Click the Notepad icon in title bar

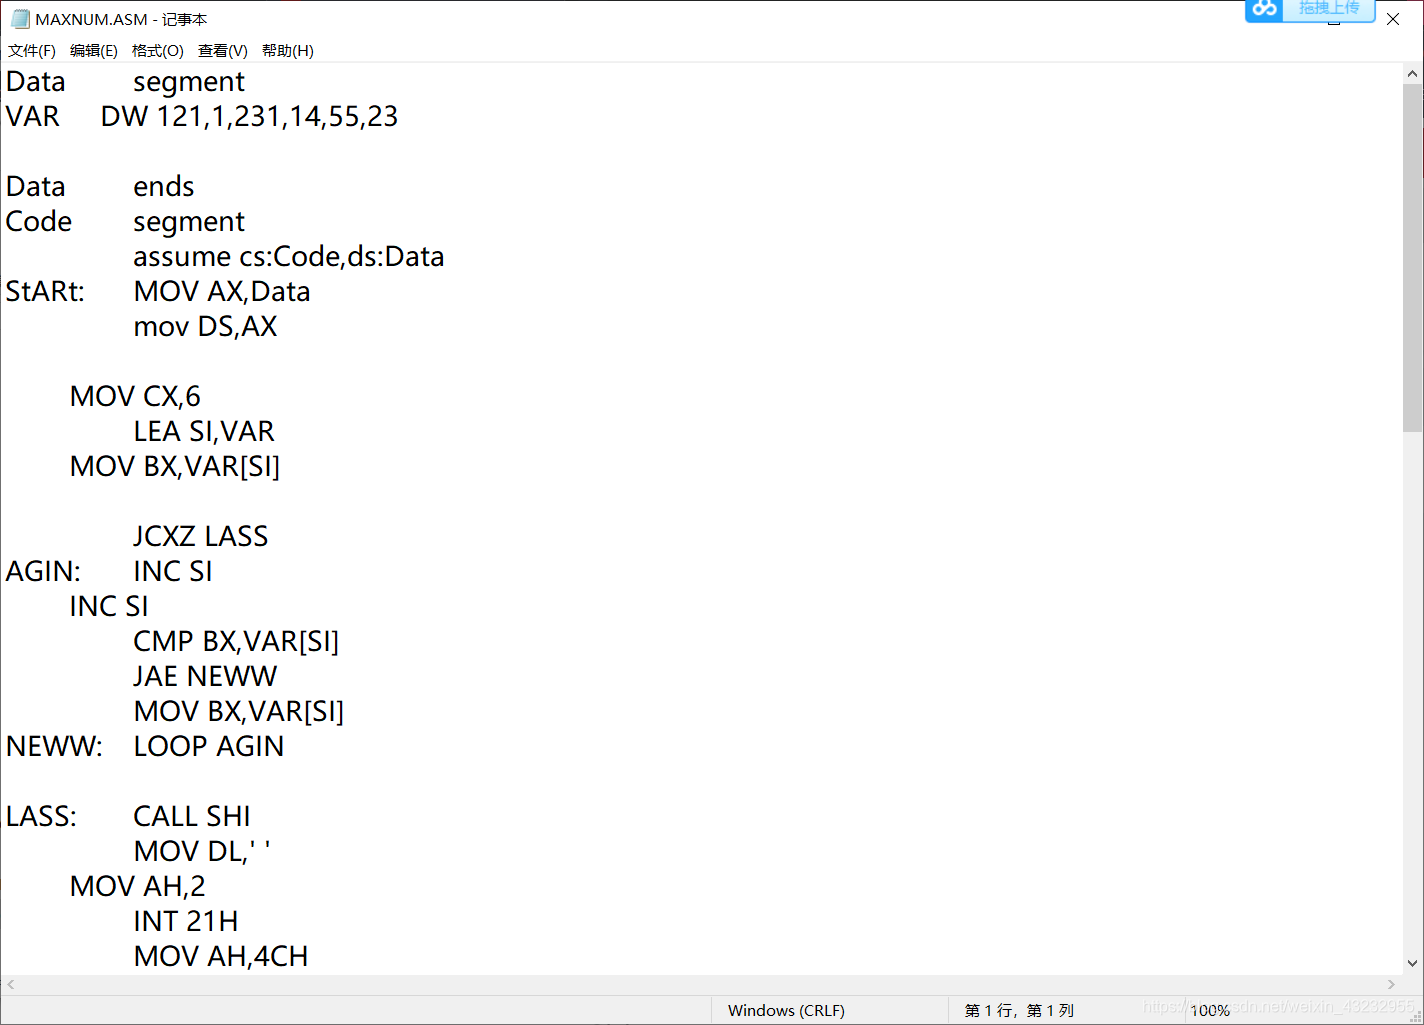pyautogui.click(x=20, y=19)
